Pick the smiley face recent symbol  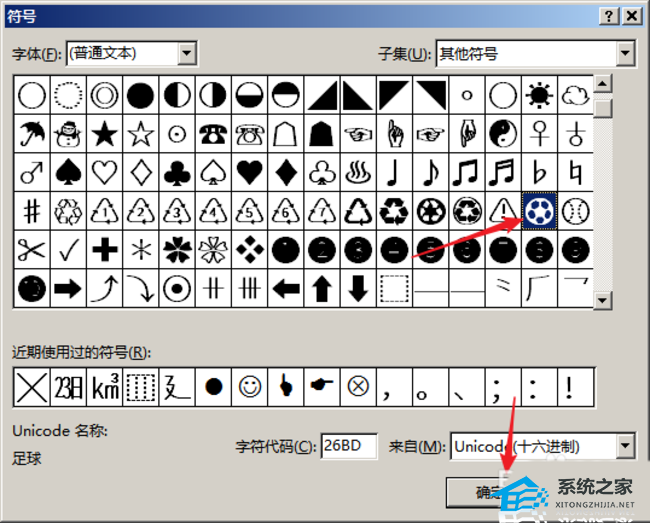[250, 387]
